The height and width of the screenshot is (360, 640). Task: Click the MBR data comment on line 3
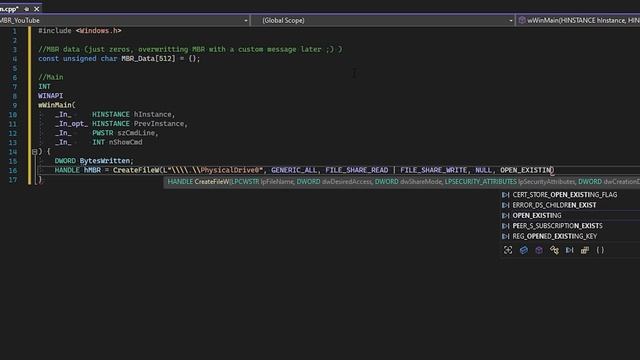point(190,49)
